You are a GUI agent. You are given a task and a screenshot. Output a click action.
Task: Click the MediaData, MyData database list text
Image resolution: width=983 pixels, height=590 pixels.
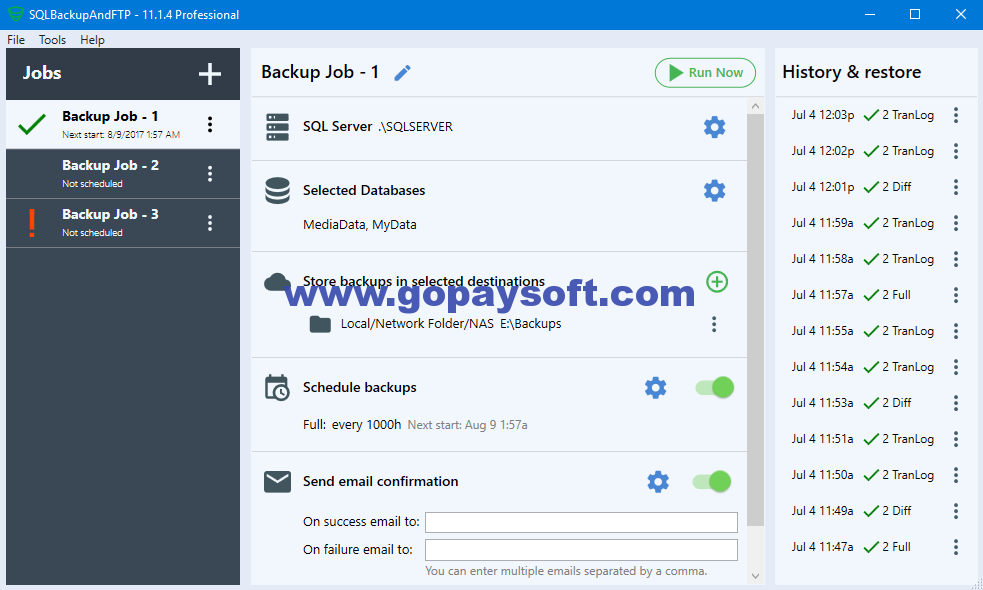pyautogui.click(x=359, y=224)
